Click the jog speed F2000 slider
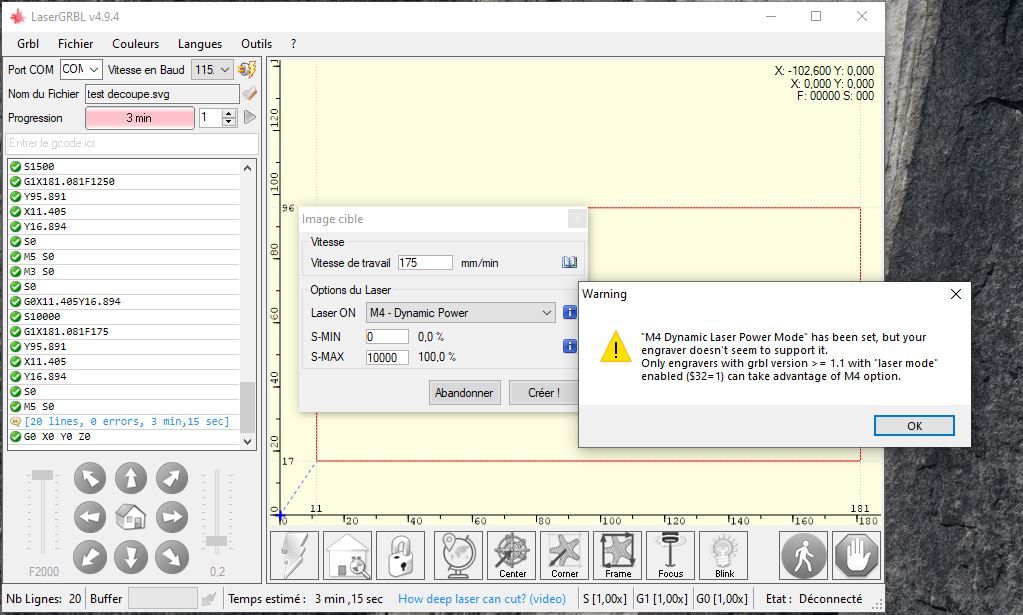The image size is (1023, 615). 43,514
